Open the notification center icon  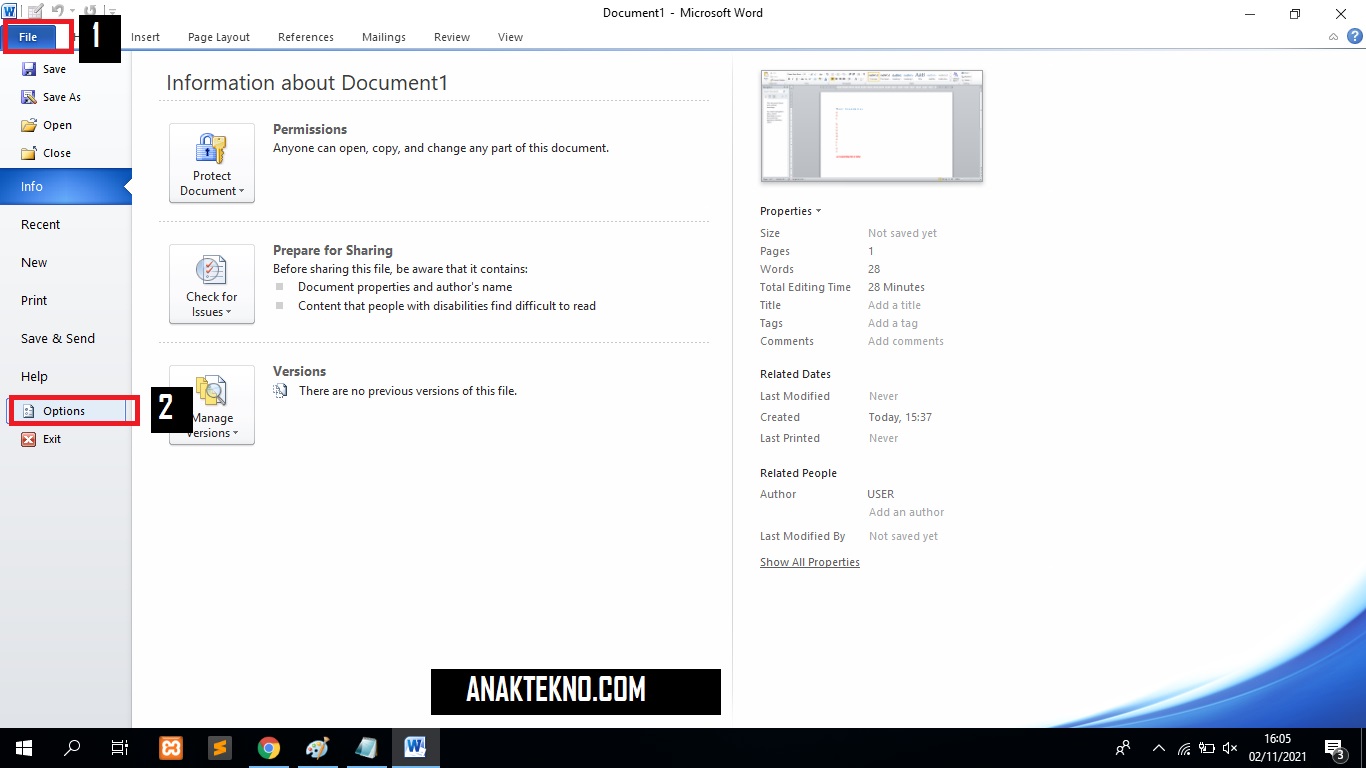point(1334,748)
